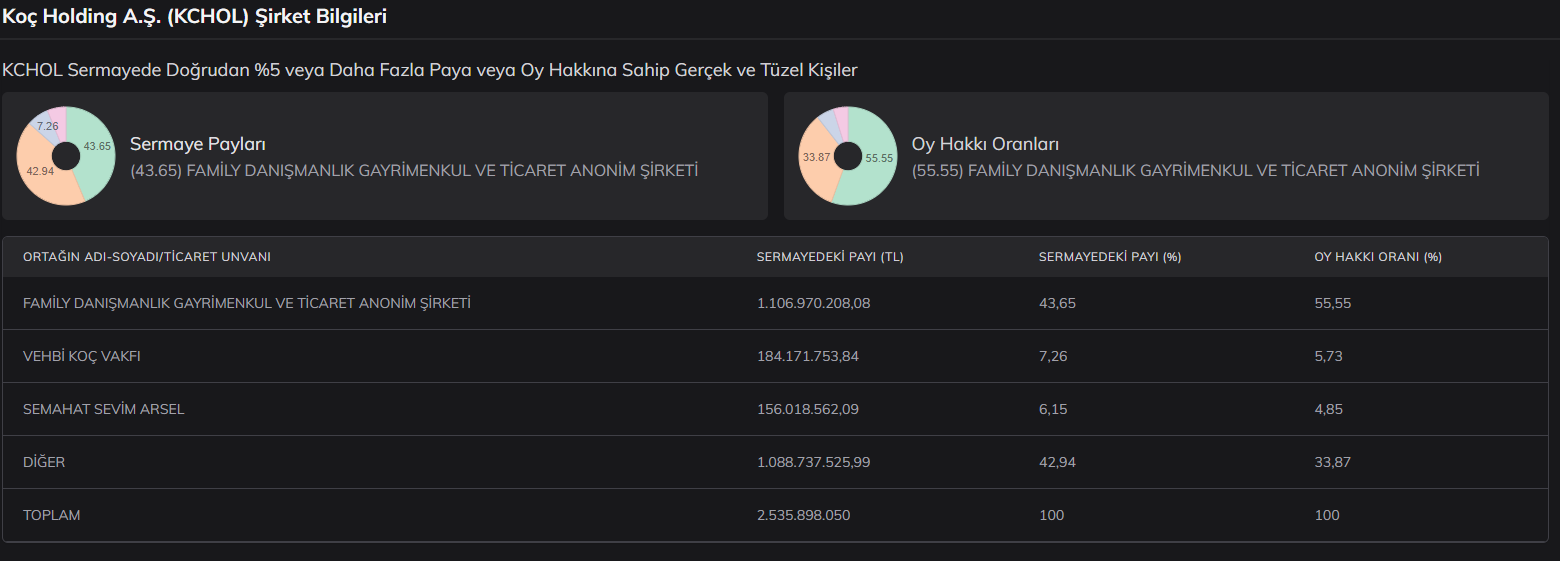This screenshot has height=561, width=1560.
Task: Click the Sermayedeki Payı (TL) column header
Action: tap(830, 257)
